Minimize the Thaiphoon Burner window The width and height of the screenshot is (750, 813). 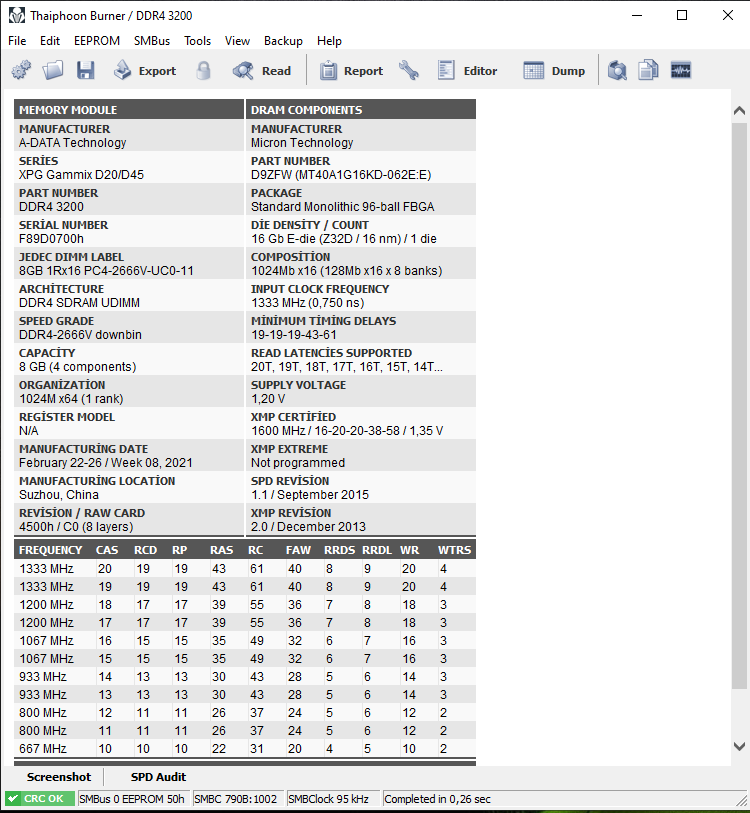[637, 15]
